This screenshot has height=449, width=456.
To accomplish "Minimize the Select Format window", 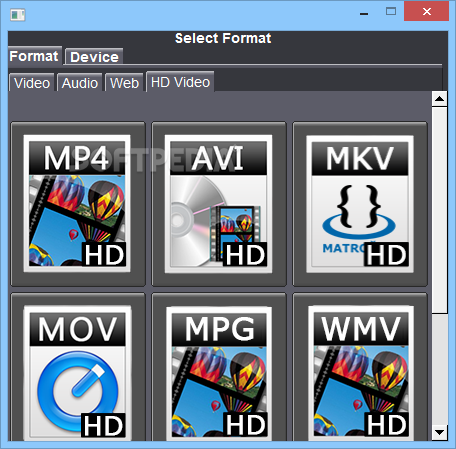I will click(x=364, y=13).
